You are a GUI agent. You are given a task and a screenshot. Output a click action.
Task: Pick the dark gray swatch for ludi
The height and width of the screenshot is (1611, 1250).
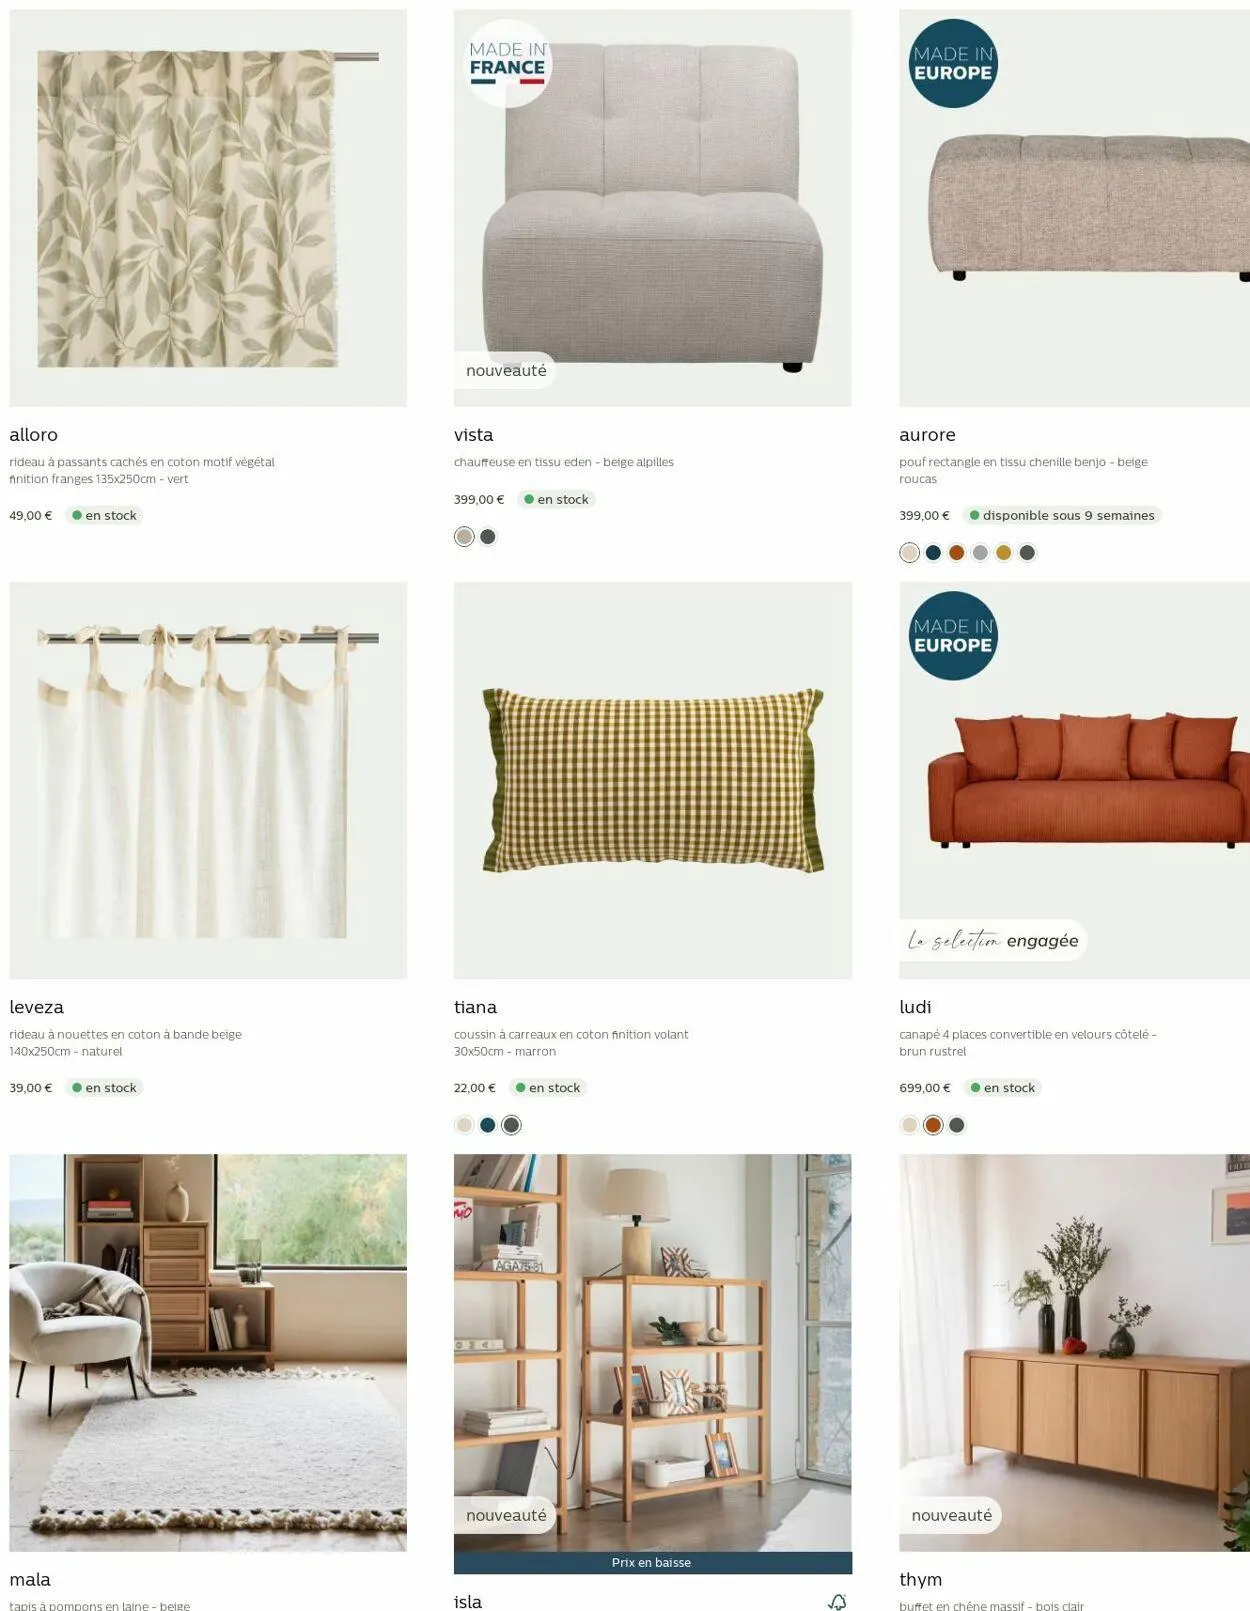(x=957, y=1125)
